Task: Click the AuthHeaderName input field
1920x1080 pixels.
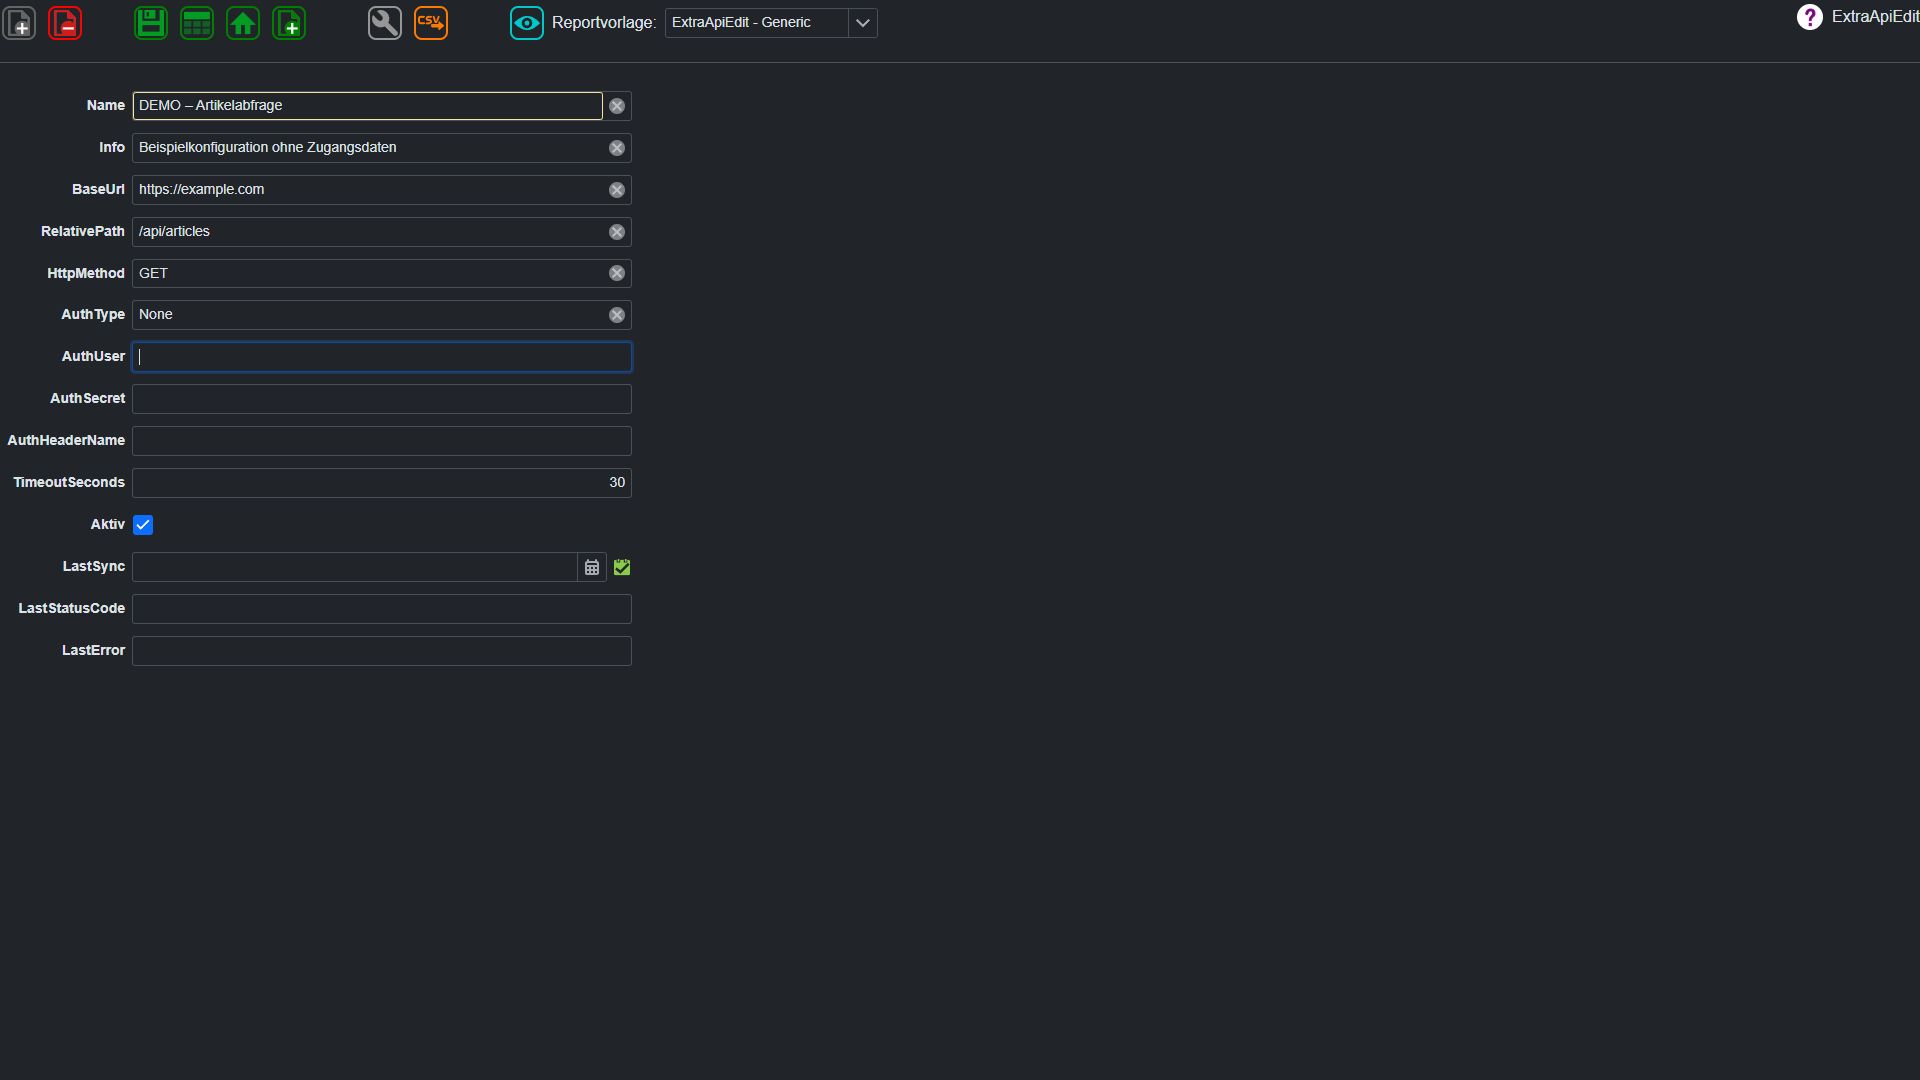Action: pyautogui.click(x=382, y=441)
